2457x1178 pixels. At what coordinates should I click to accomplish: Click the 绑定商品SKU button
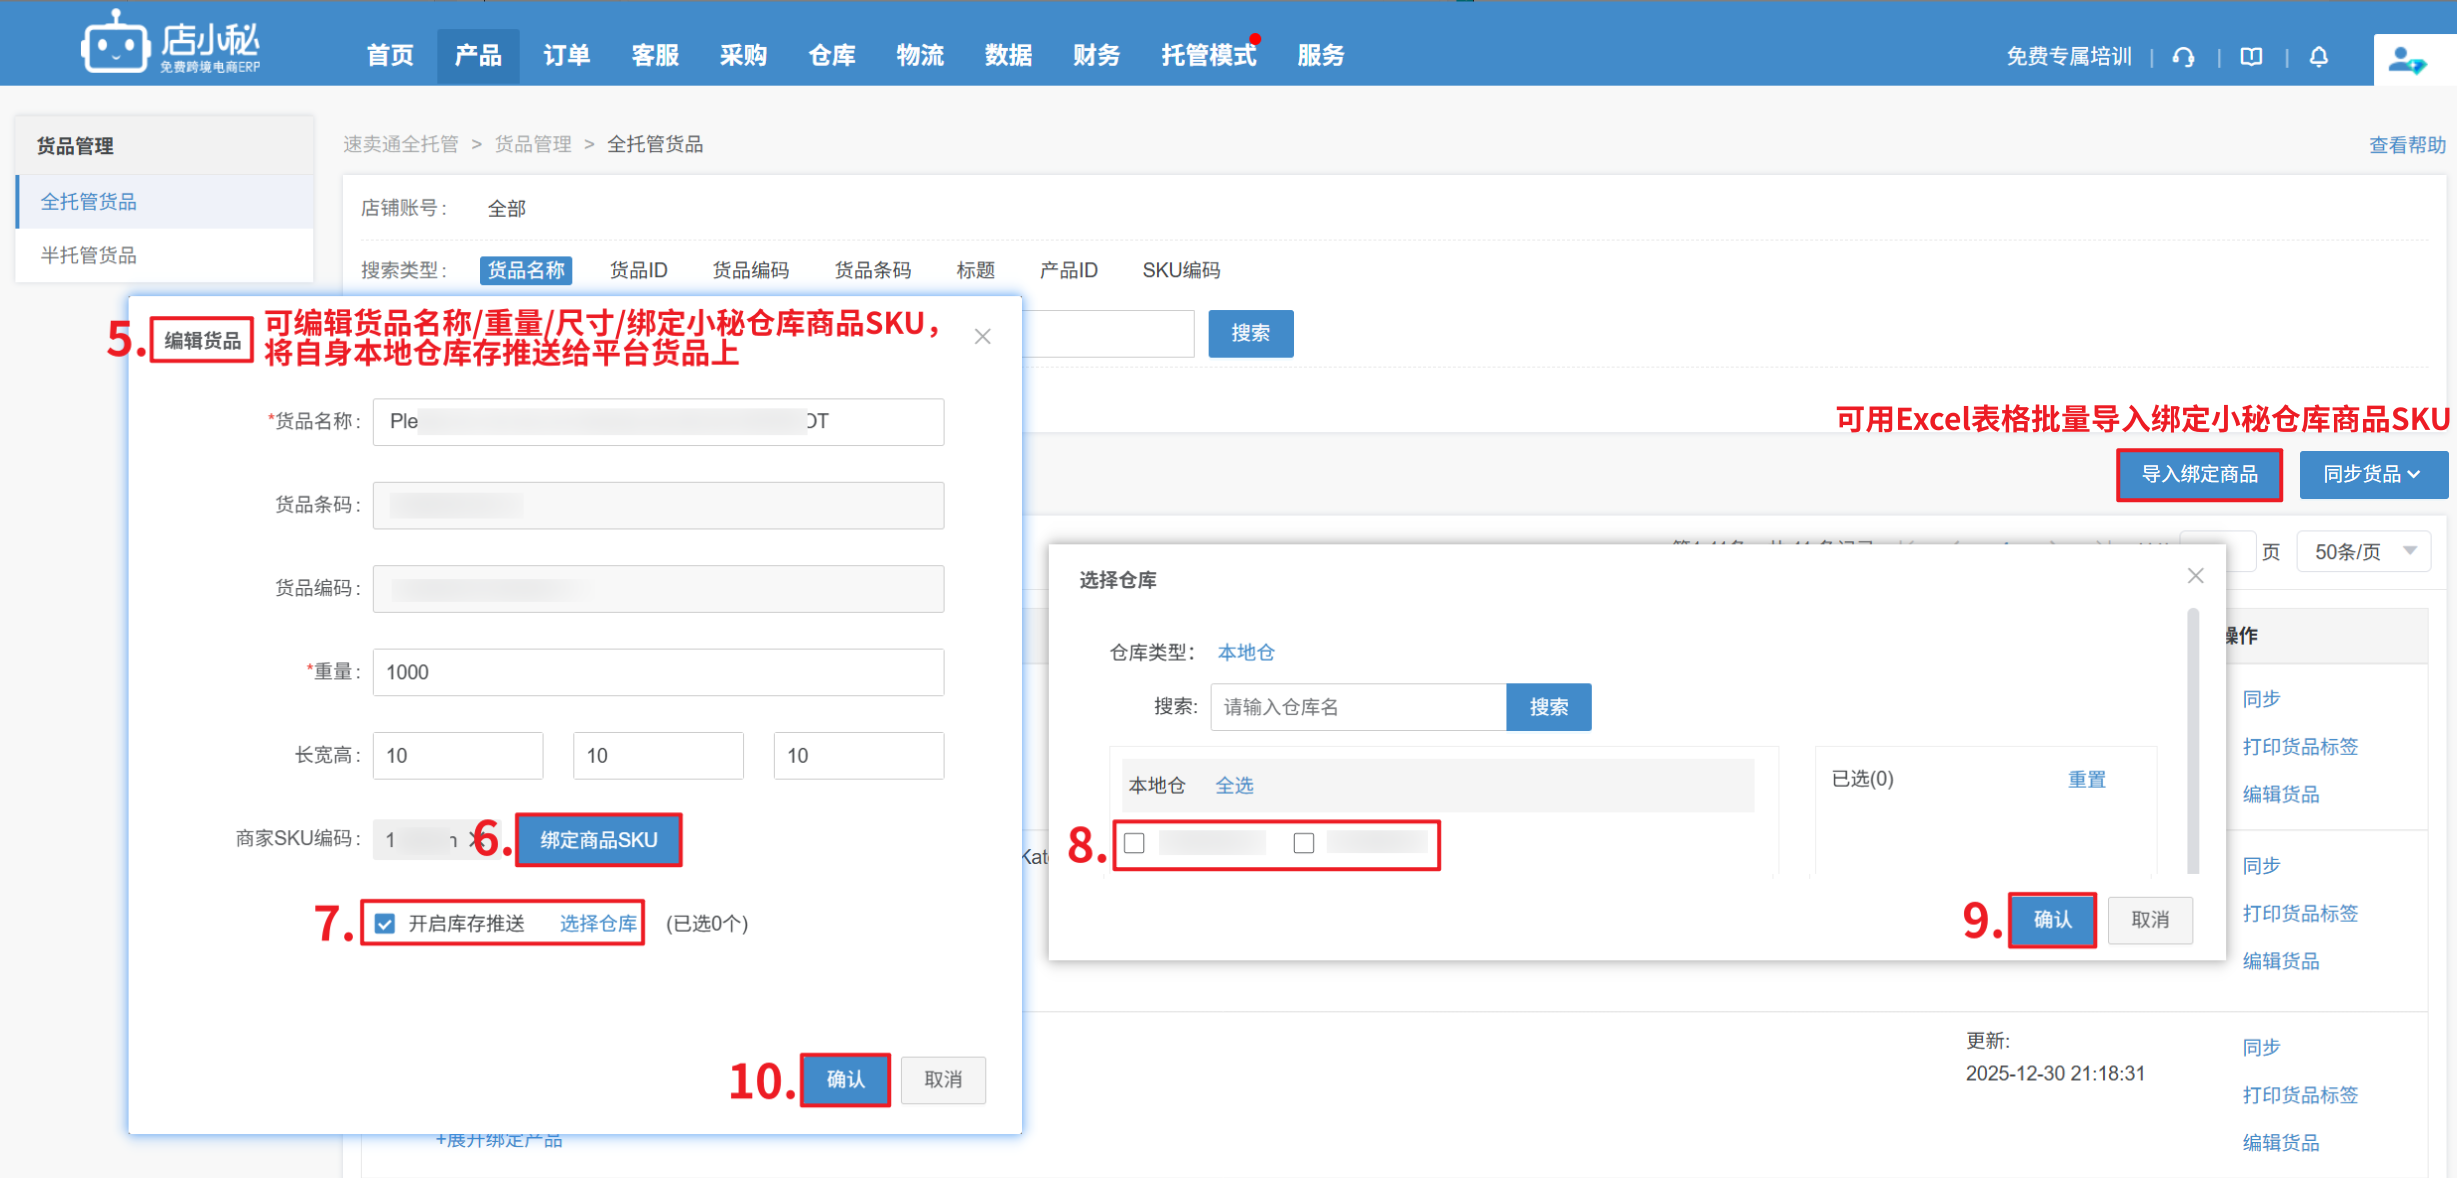[x=599, y=840]
